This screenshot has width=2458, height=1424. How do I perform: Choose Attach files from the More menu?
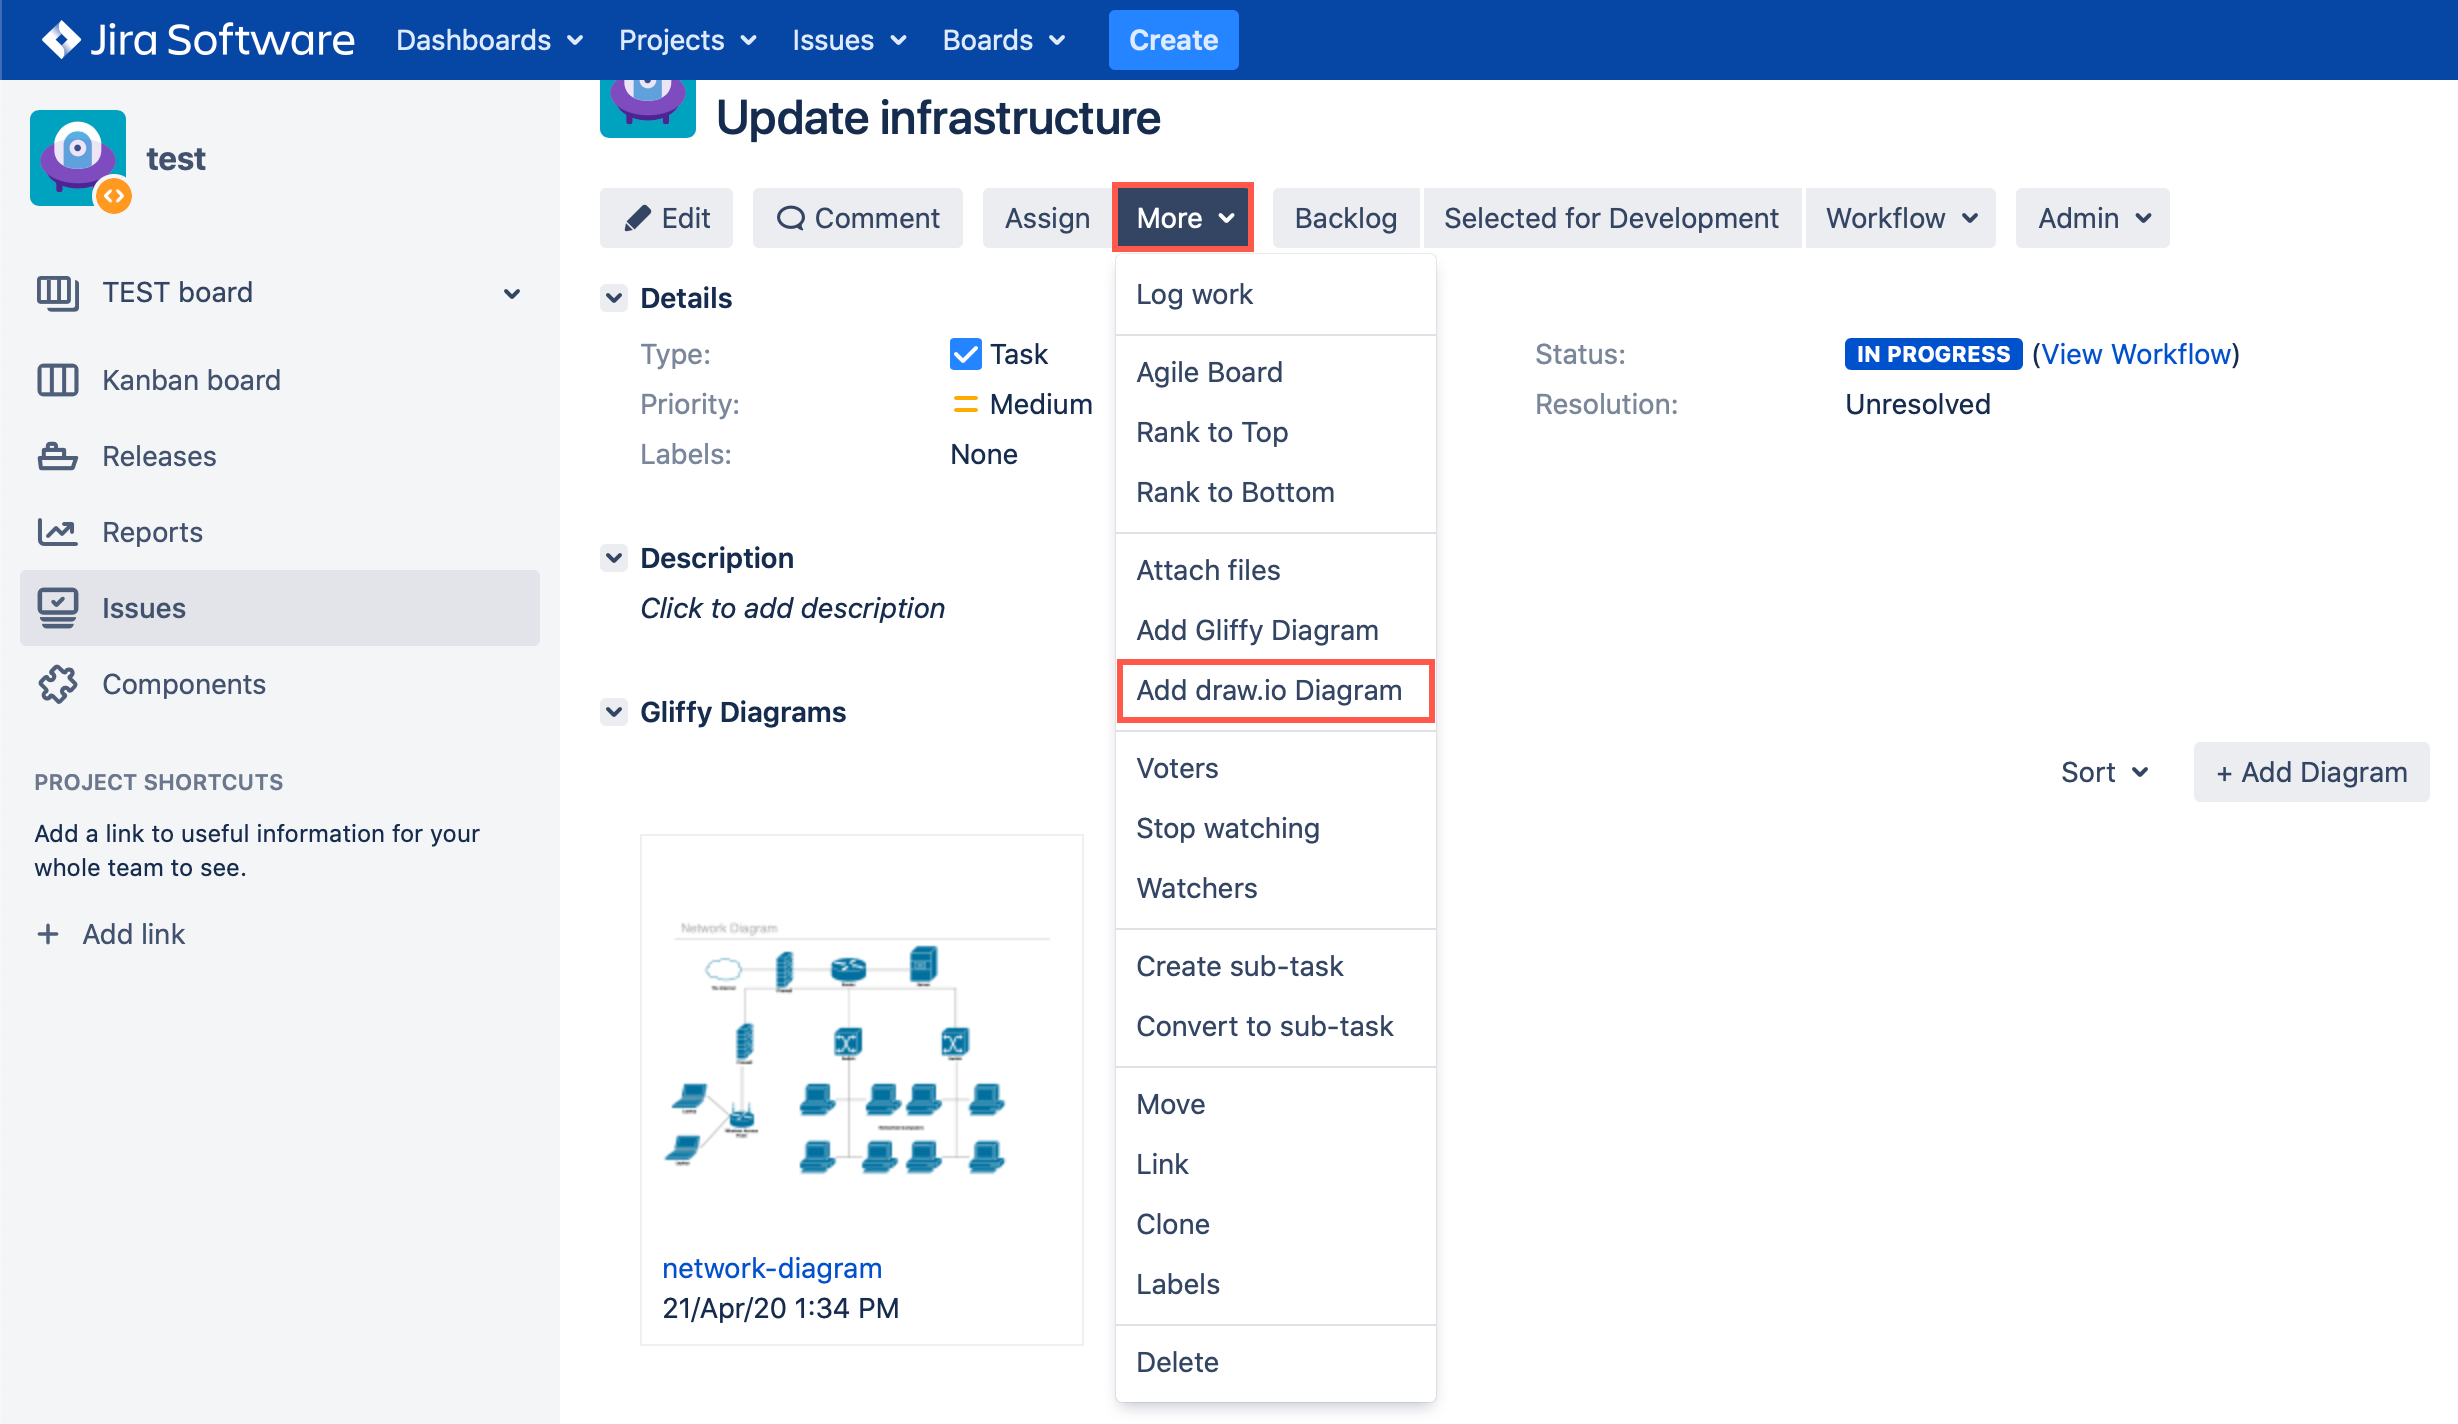pyautogui.click(x=1207, y=569)
